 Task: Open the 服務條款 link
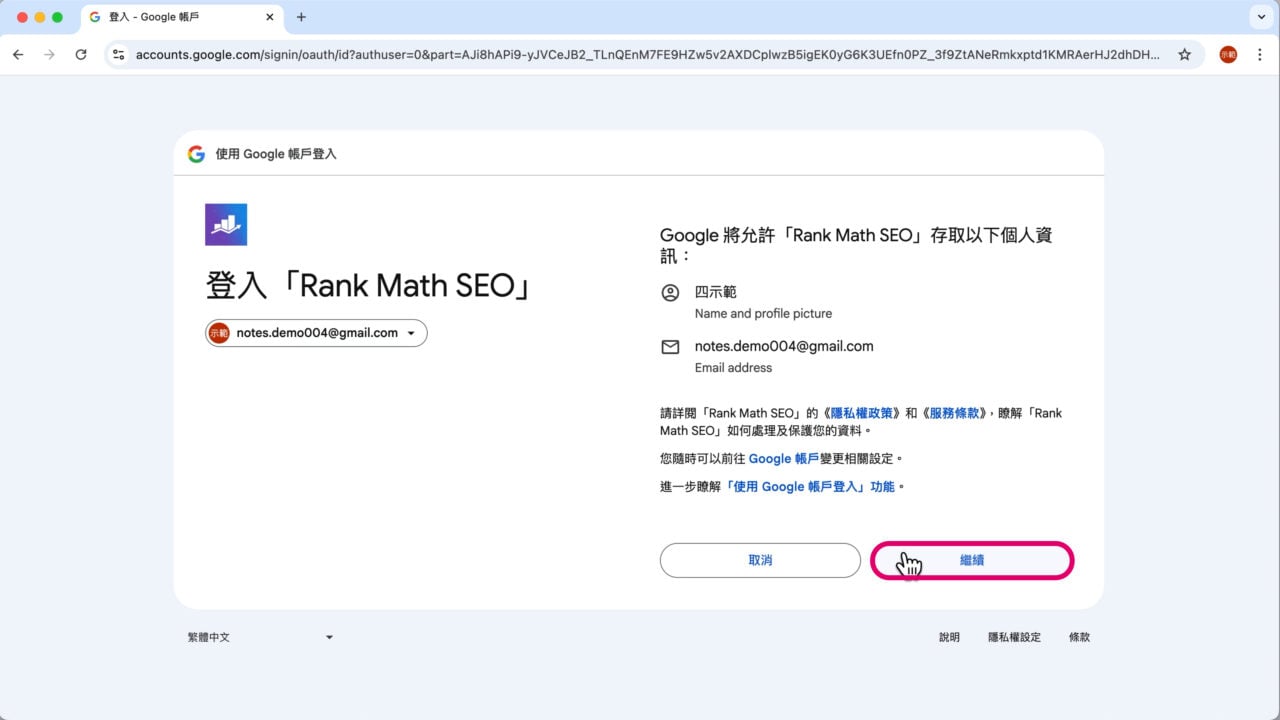[953, 412]
